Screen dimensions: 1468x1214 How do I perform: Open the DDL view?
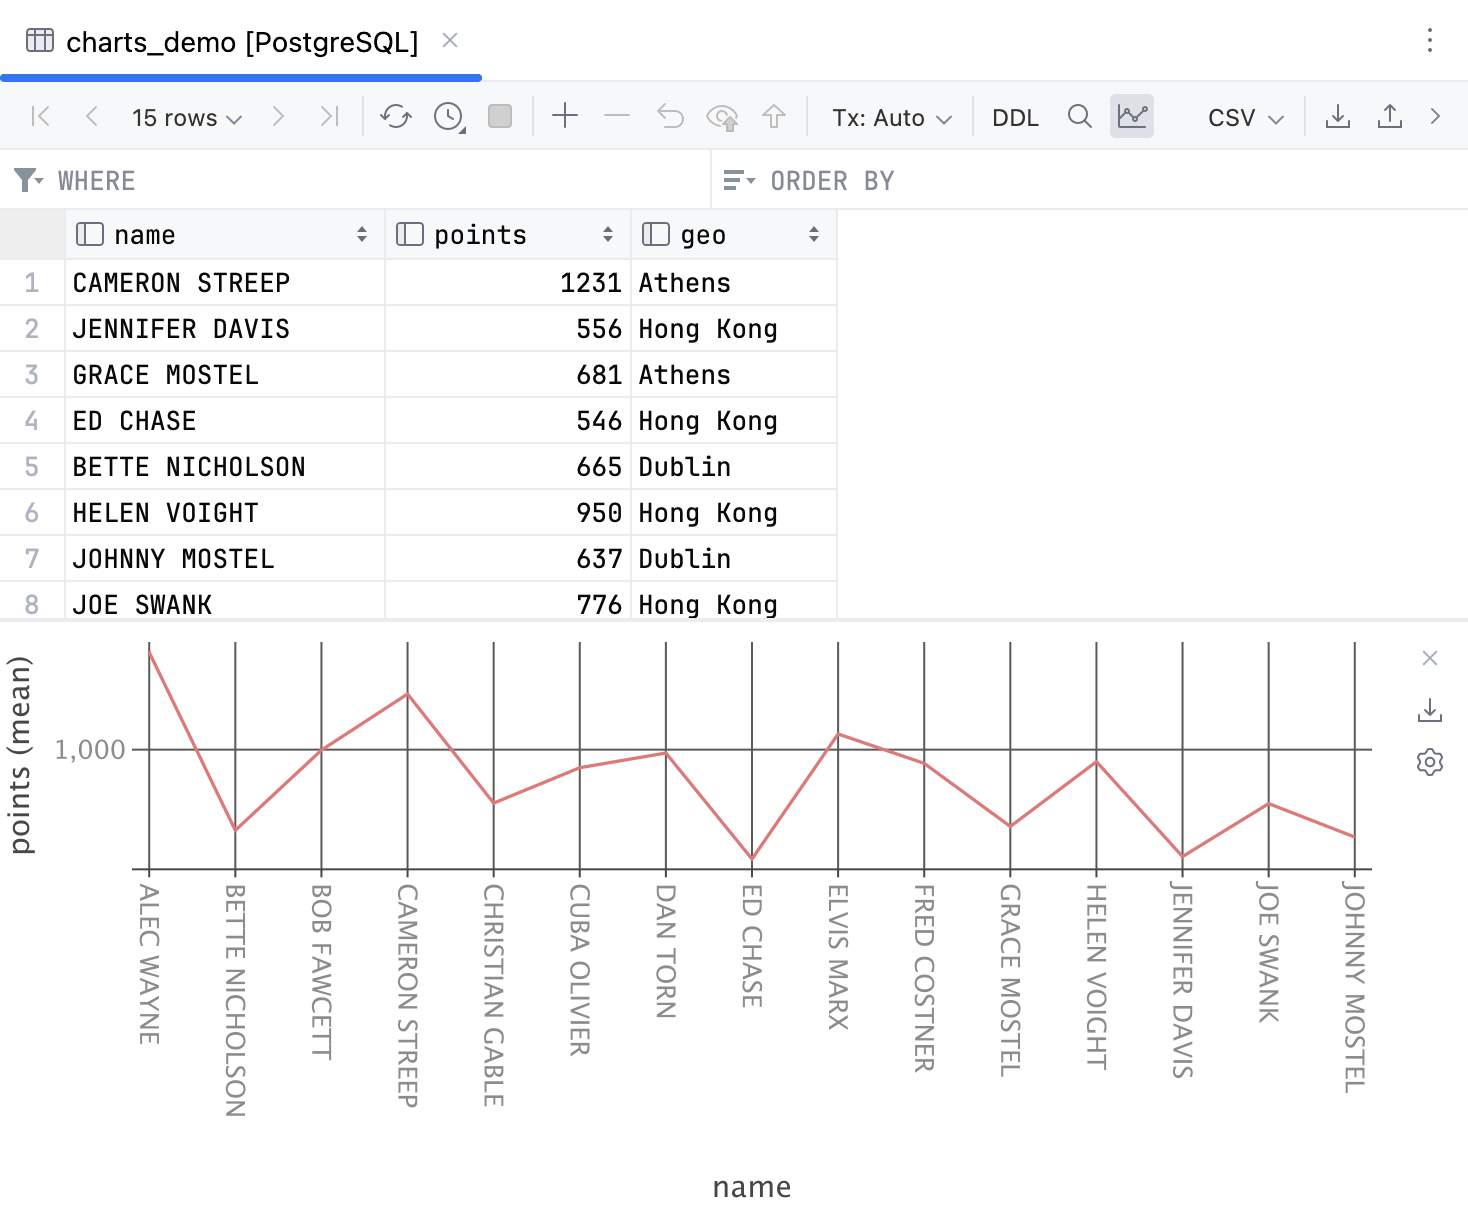1014,116
